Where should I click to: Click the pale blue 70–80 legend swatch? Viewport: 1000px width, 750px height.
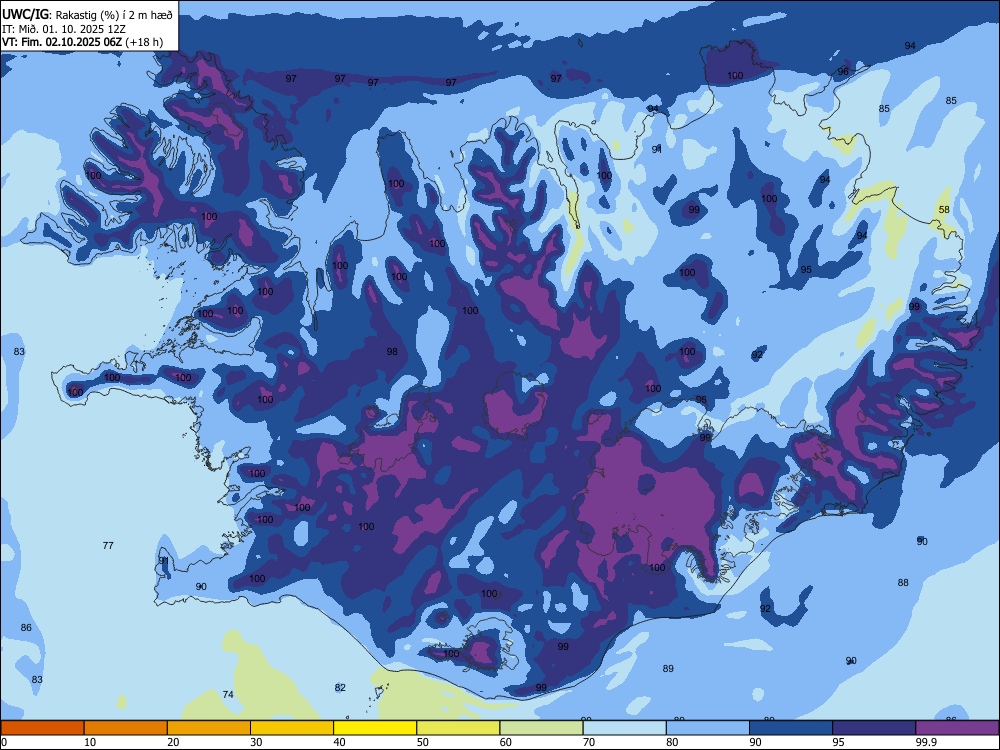[x=625, y=728]
